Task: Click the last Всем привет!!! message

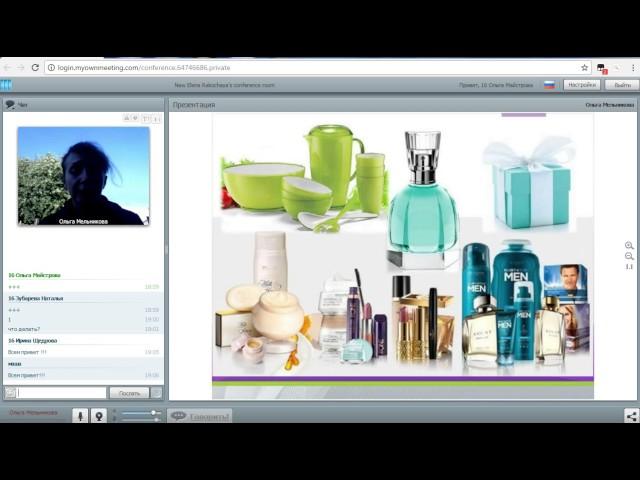Action: [27, 375]
